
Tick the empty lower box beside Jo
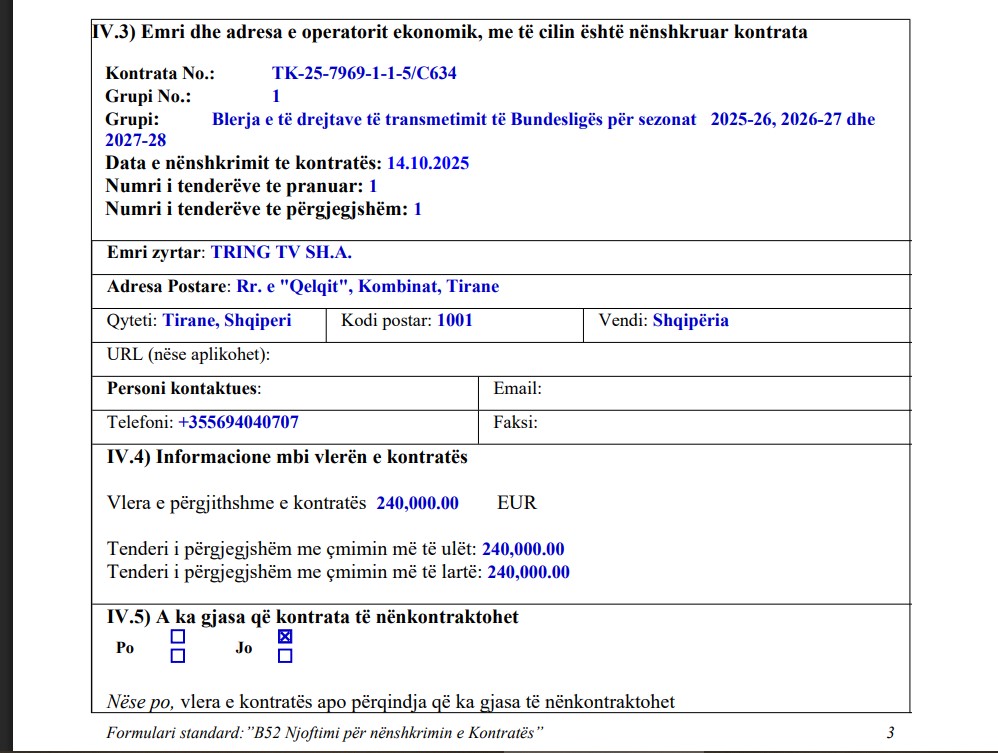coord(285,656)
